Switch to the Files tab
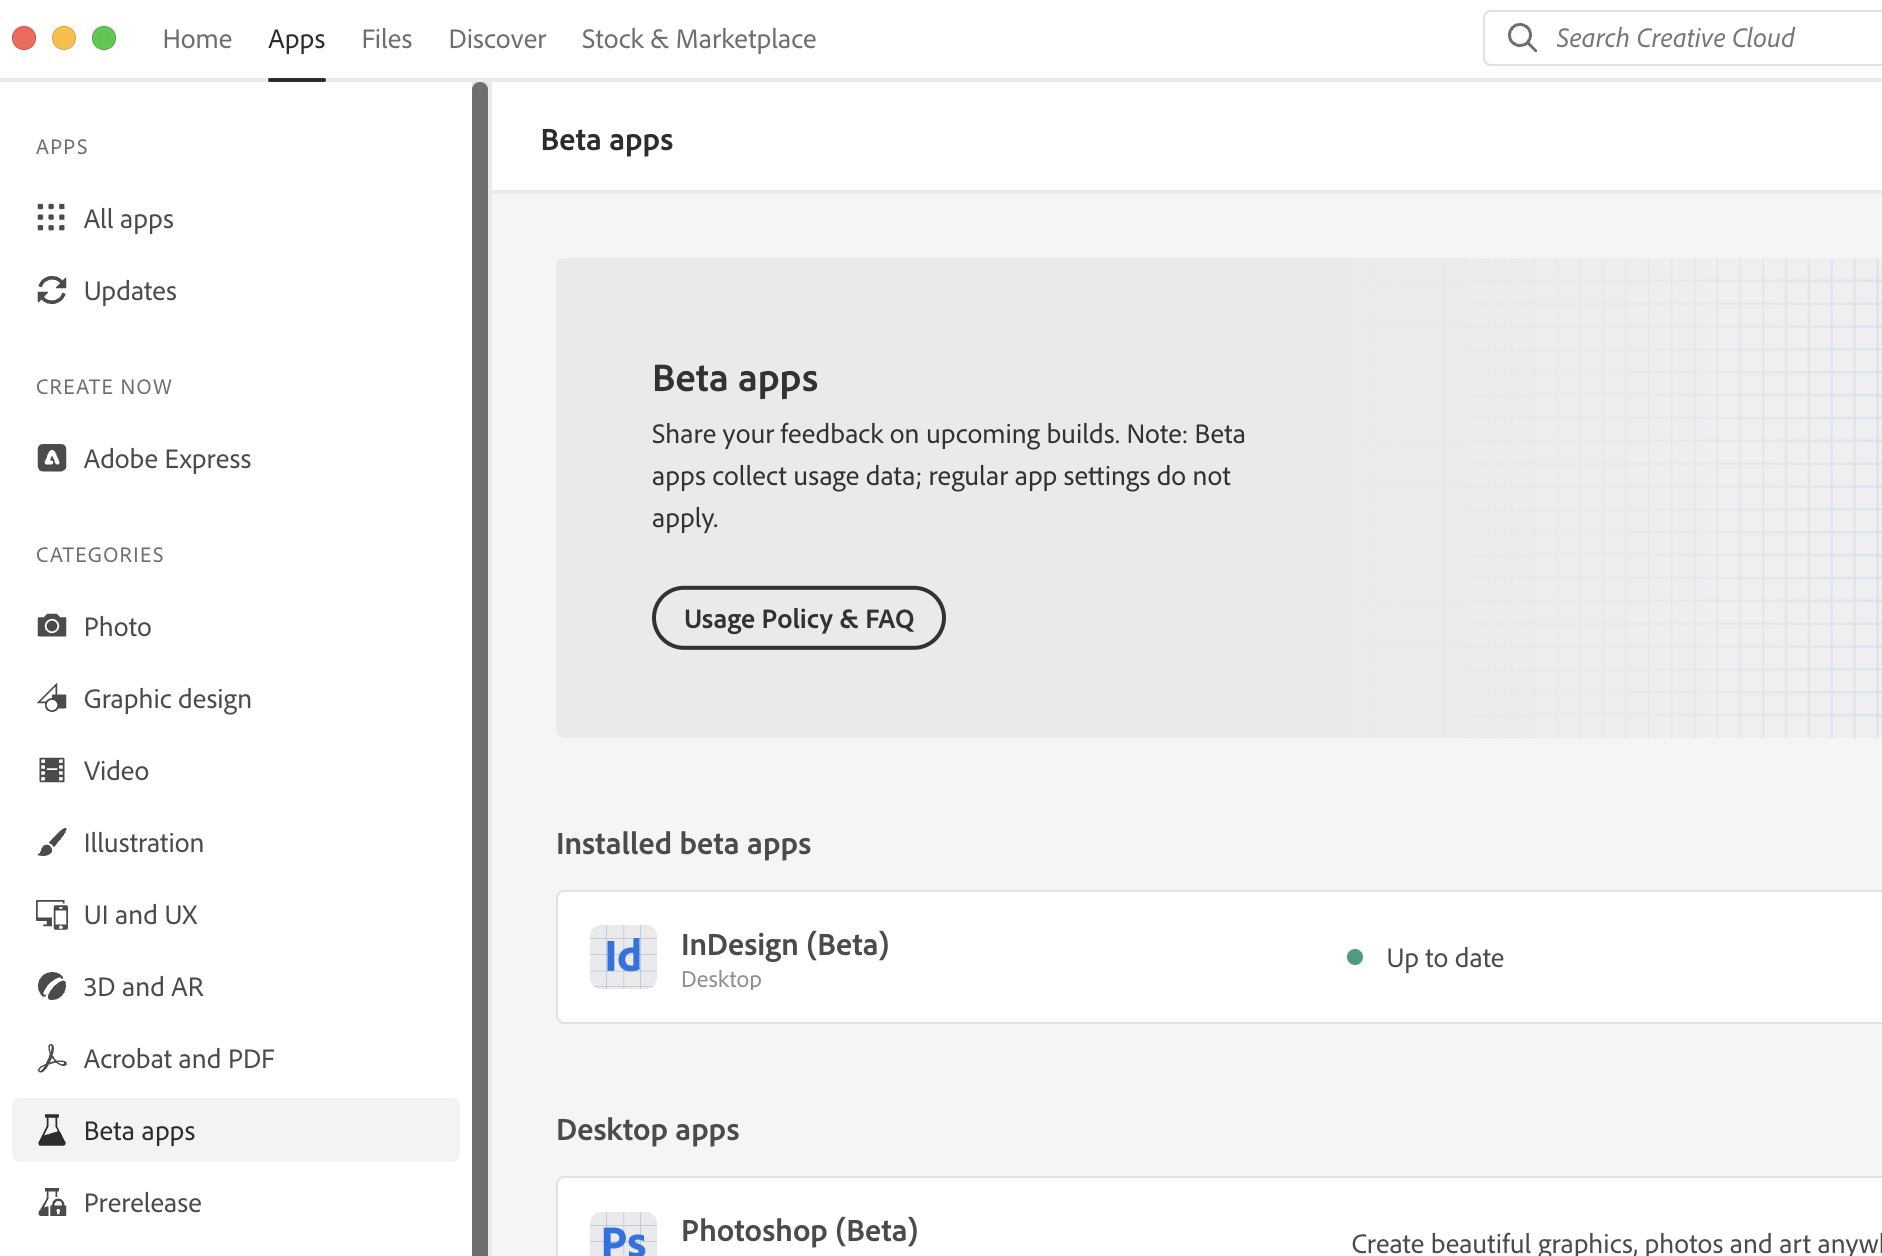1882x1256 pixels. click(386, 38)
